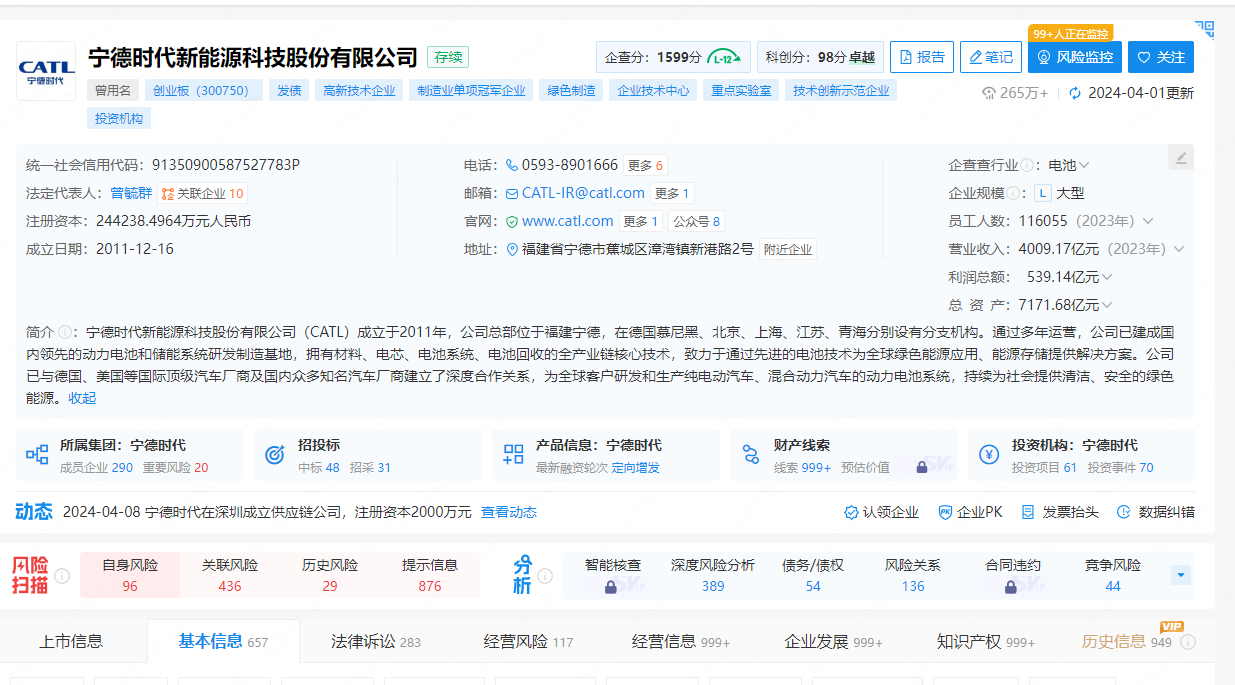
Task: Switch to the 上市信息 tab
Action: [71, 642]
